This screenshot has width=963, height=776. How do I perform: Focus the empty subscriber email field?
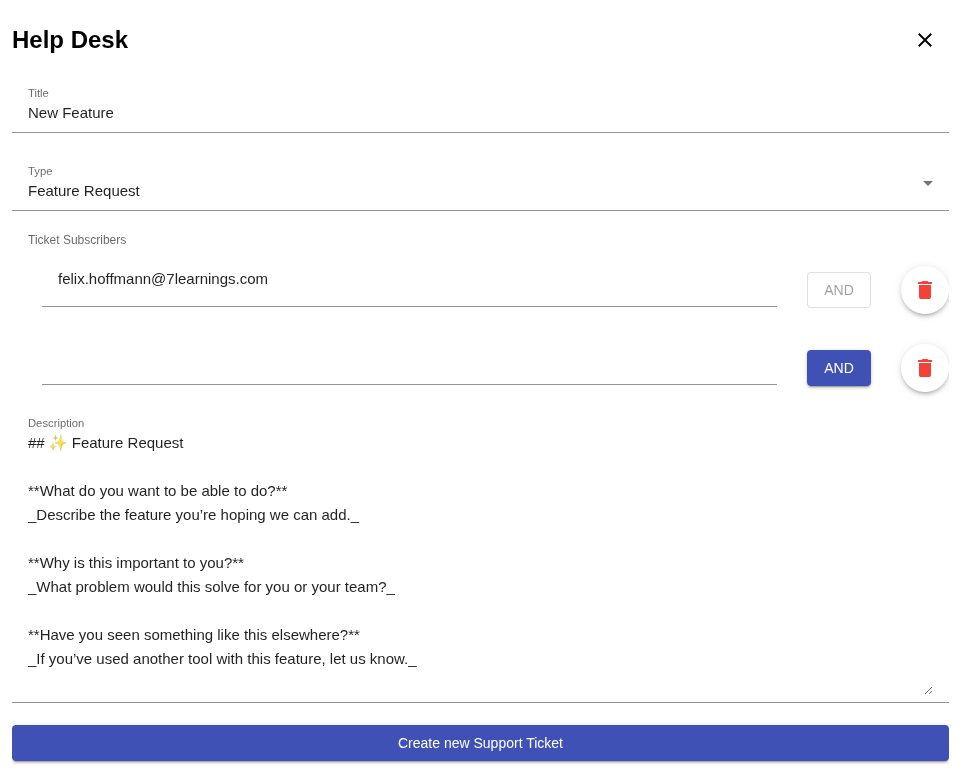point(409,365)
